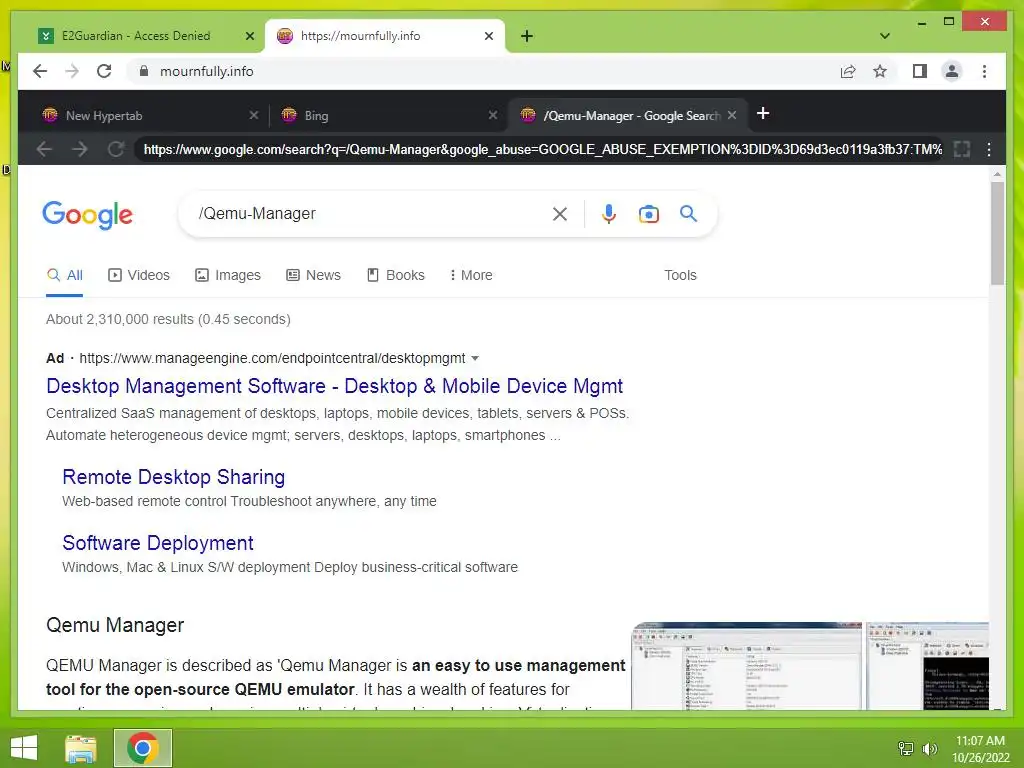Screen dimensions: 1024x768
Task: Open the inner browser three-dot menu
Action: point(989,150)
